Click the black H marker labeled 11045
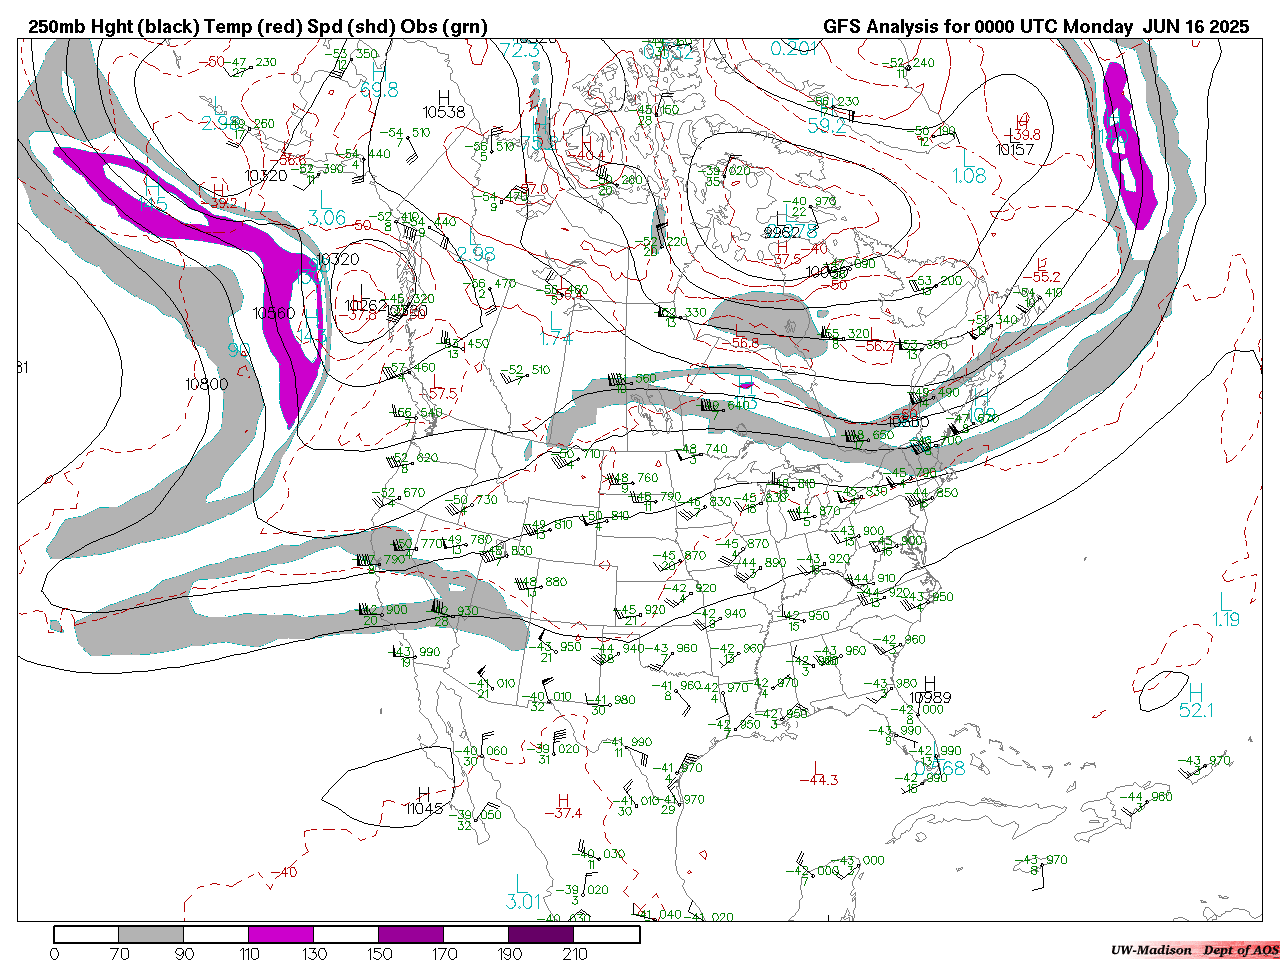 click(424, 794)
